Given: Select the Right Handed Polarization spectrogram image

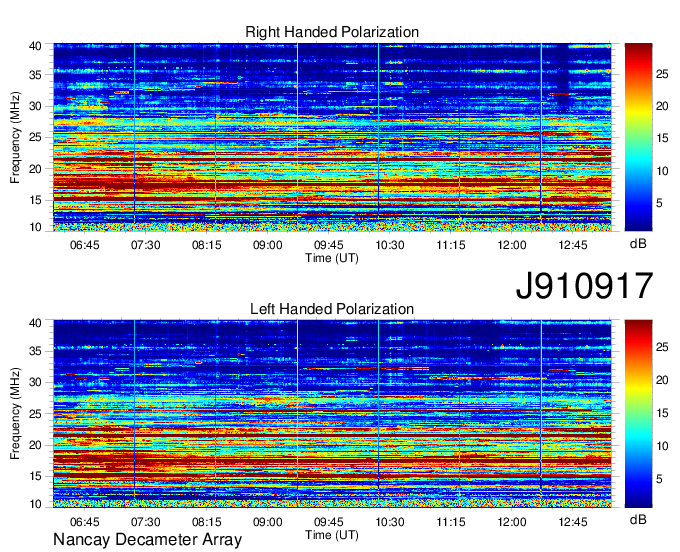Looking at the screenshot, I should pyautogui.click(x=332, y=137).
